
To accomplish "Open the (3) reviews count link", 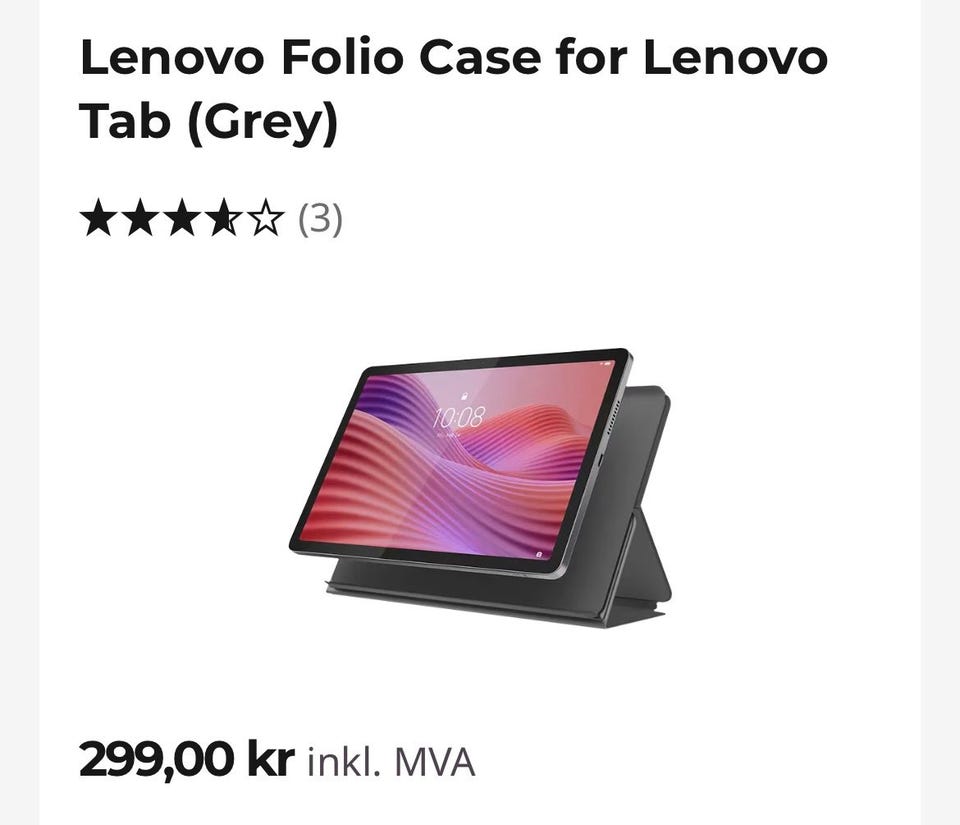I will coord(320,218).
